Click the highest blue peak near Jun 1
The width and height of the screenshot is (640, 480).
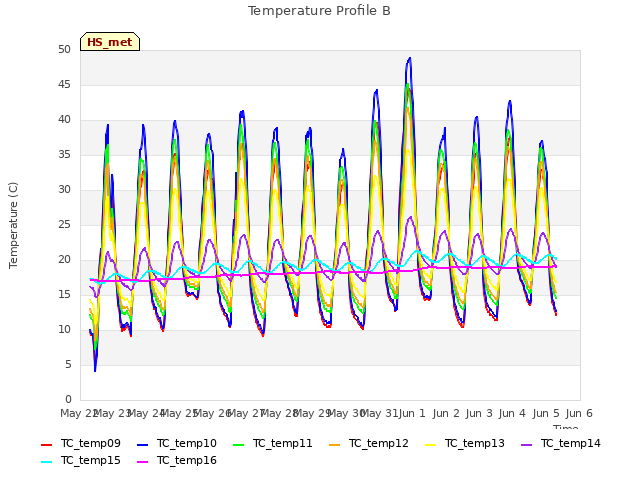coord(409,58)
